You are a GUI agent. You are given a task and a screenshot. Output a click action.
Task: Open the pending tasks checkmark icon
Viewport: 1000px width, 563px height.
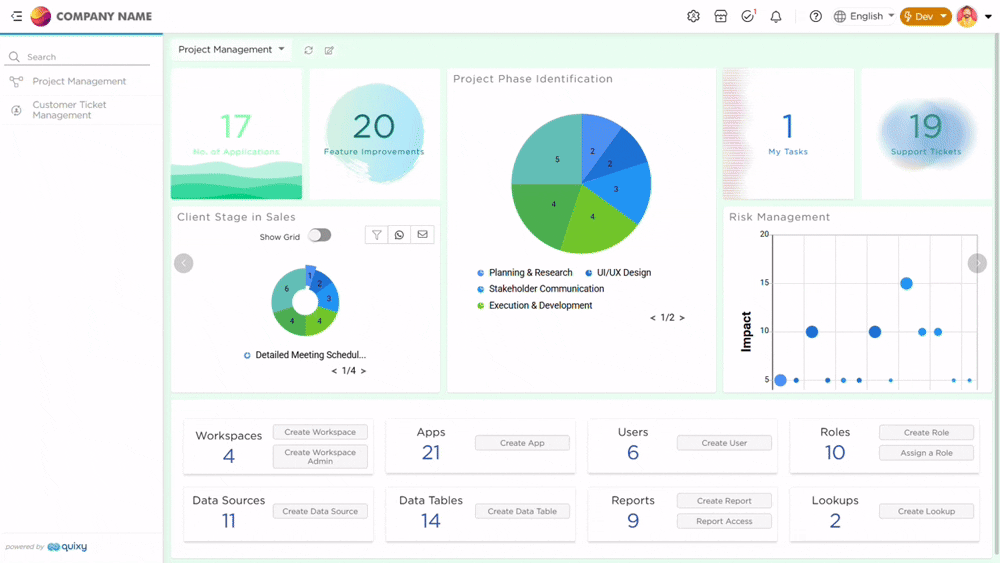tap(748, 16)
